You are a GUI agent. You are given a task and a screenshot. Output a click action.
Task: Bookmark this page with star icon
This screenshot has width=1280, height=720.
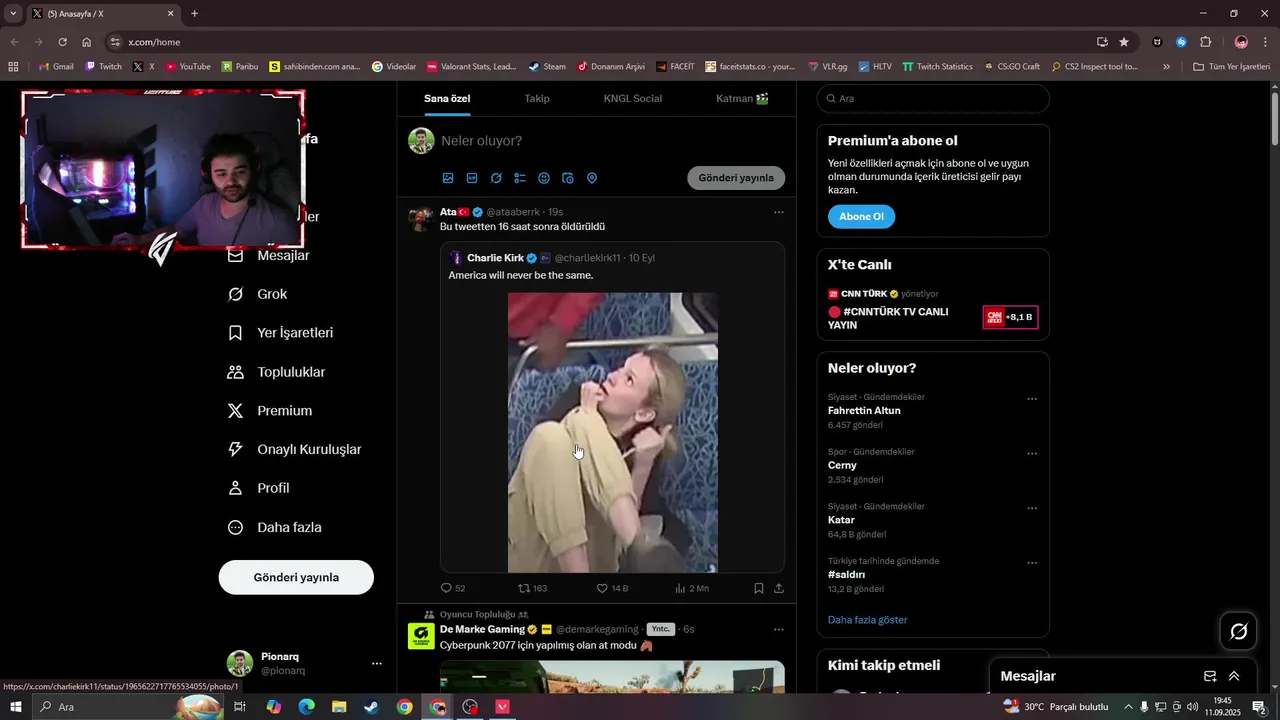point(1124,42)
